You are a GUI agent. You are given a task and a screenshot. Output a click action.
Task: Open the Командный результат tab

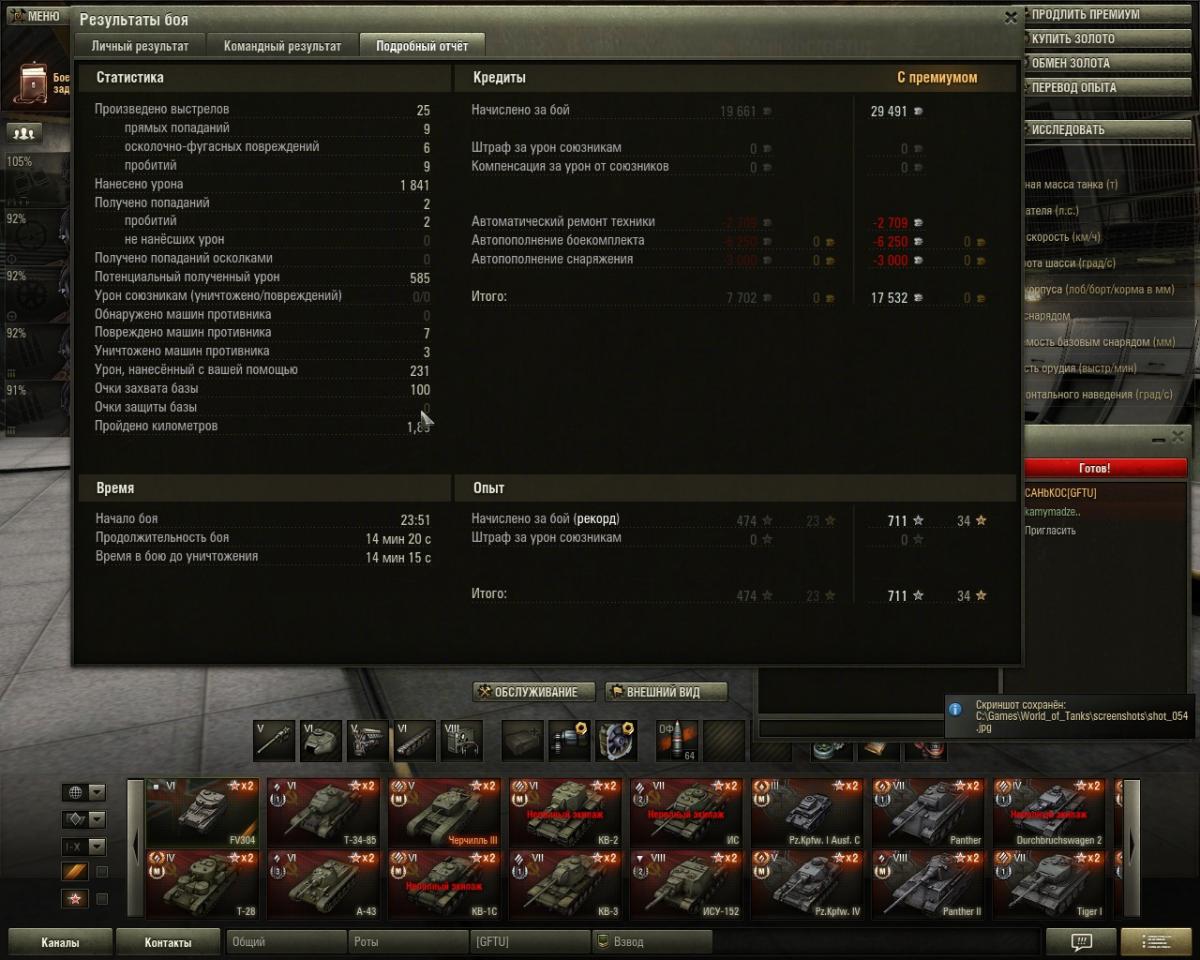coord(283,46)
